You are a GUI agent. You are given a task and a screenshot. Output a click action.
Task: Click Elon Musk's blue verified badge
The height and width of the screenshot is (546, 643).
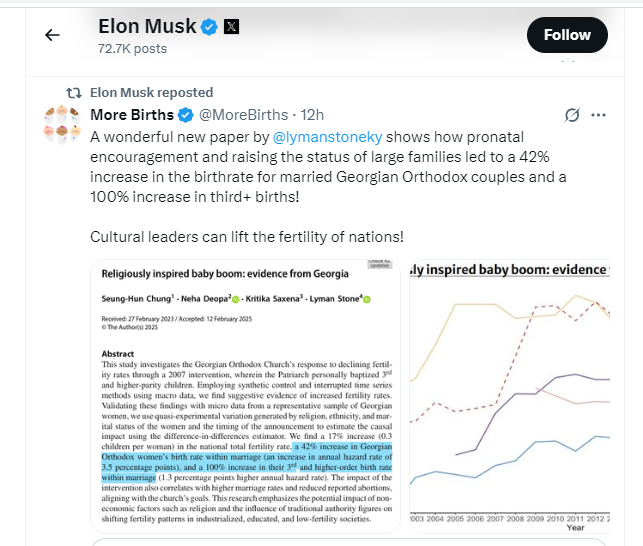(x=209, y=27)
